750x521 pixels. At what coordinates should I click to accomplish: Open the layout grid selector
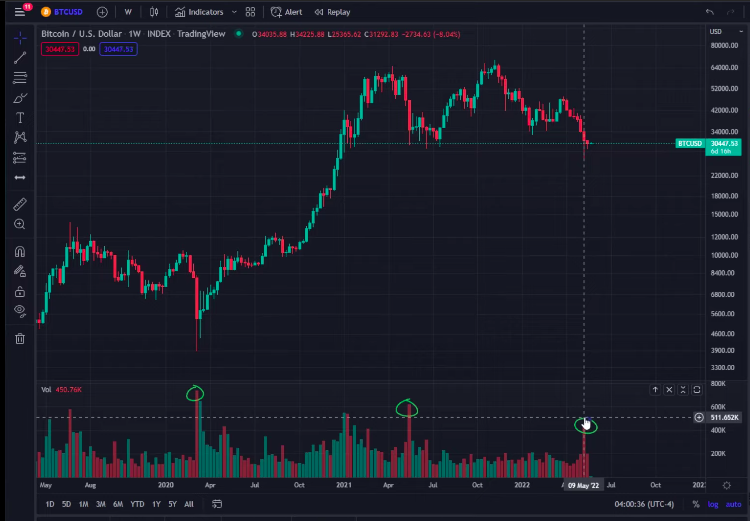250,12
